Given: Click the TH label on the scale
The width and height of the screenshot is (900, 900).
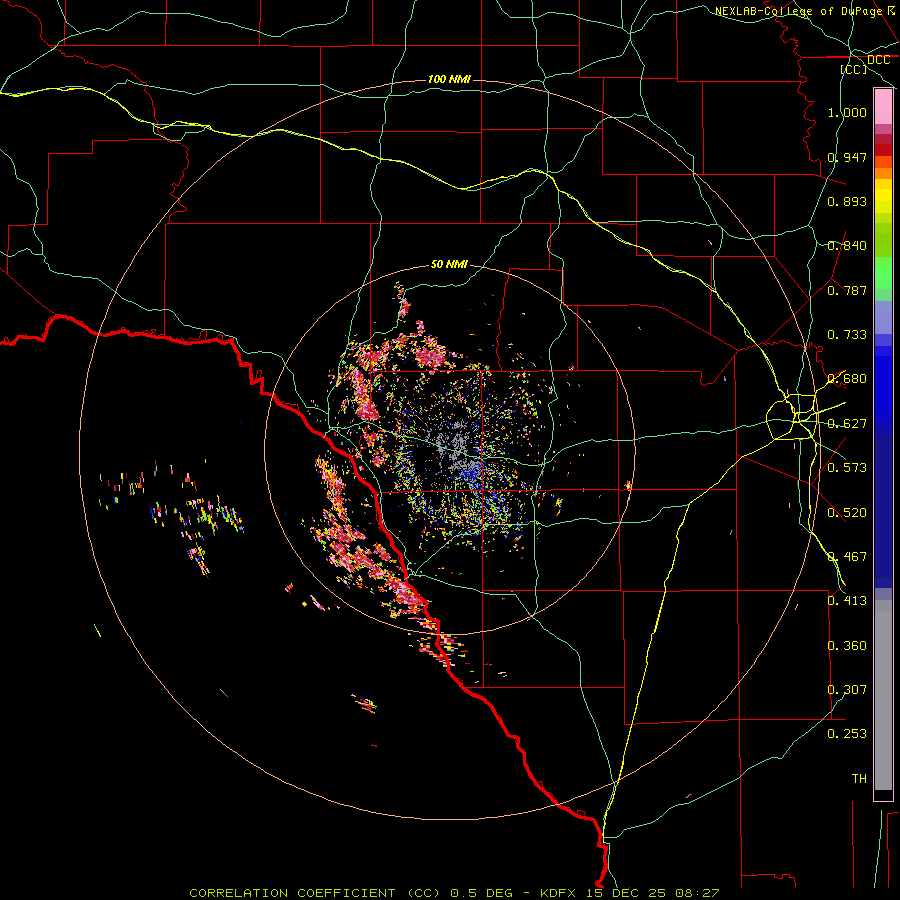Looking at the screenshot, I should tap(859, 779).
